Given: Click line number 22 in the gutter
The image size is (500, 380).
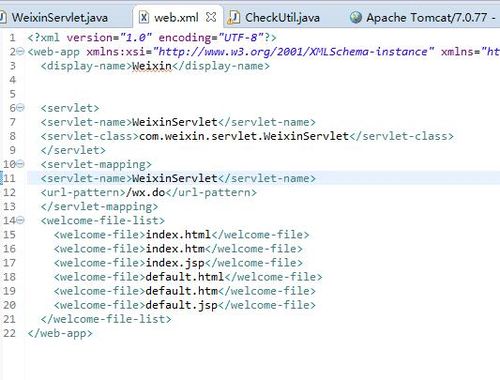Looking at the screenshot, I should 10,333.
